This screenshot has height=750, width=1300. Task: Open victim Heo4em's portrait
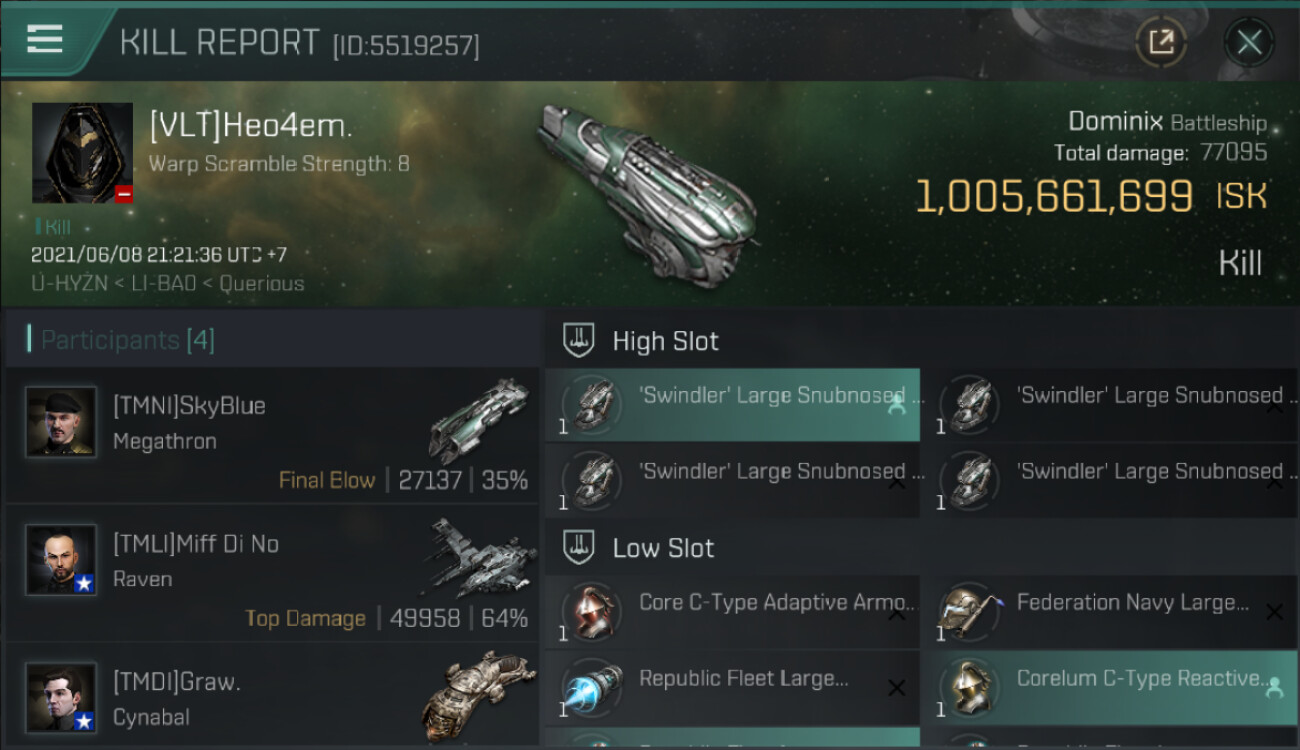point(82,153)
